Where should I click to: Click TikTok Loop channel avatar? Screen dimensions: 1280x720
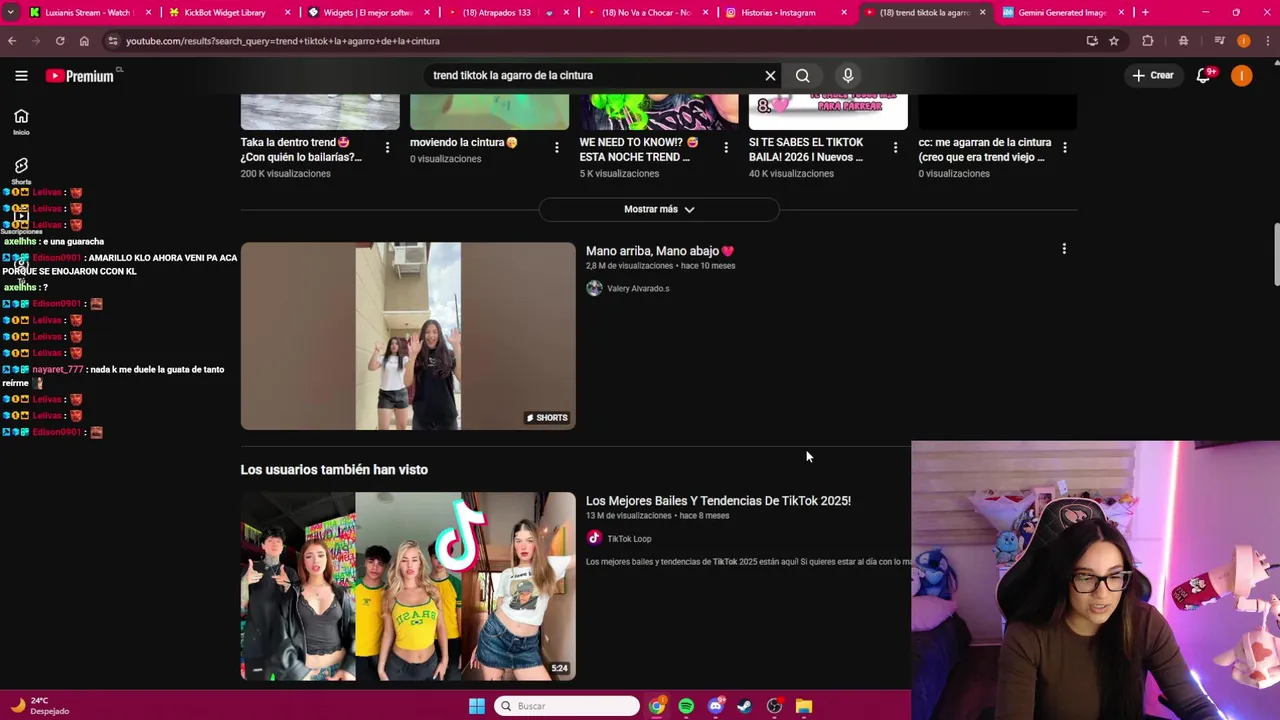pos(594,538)
